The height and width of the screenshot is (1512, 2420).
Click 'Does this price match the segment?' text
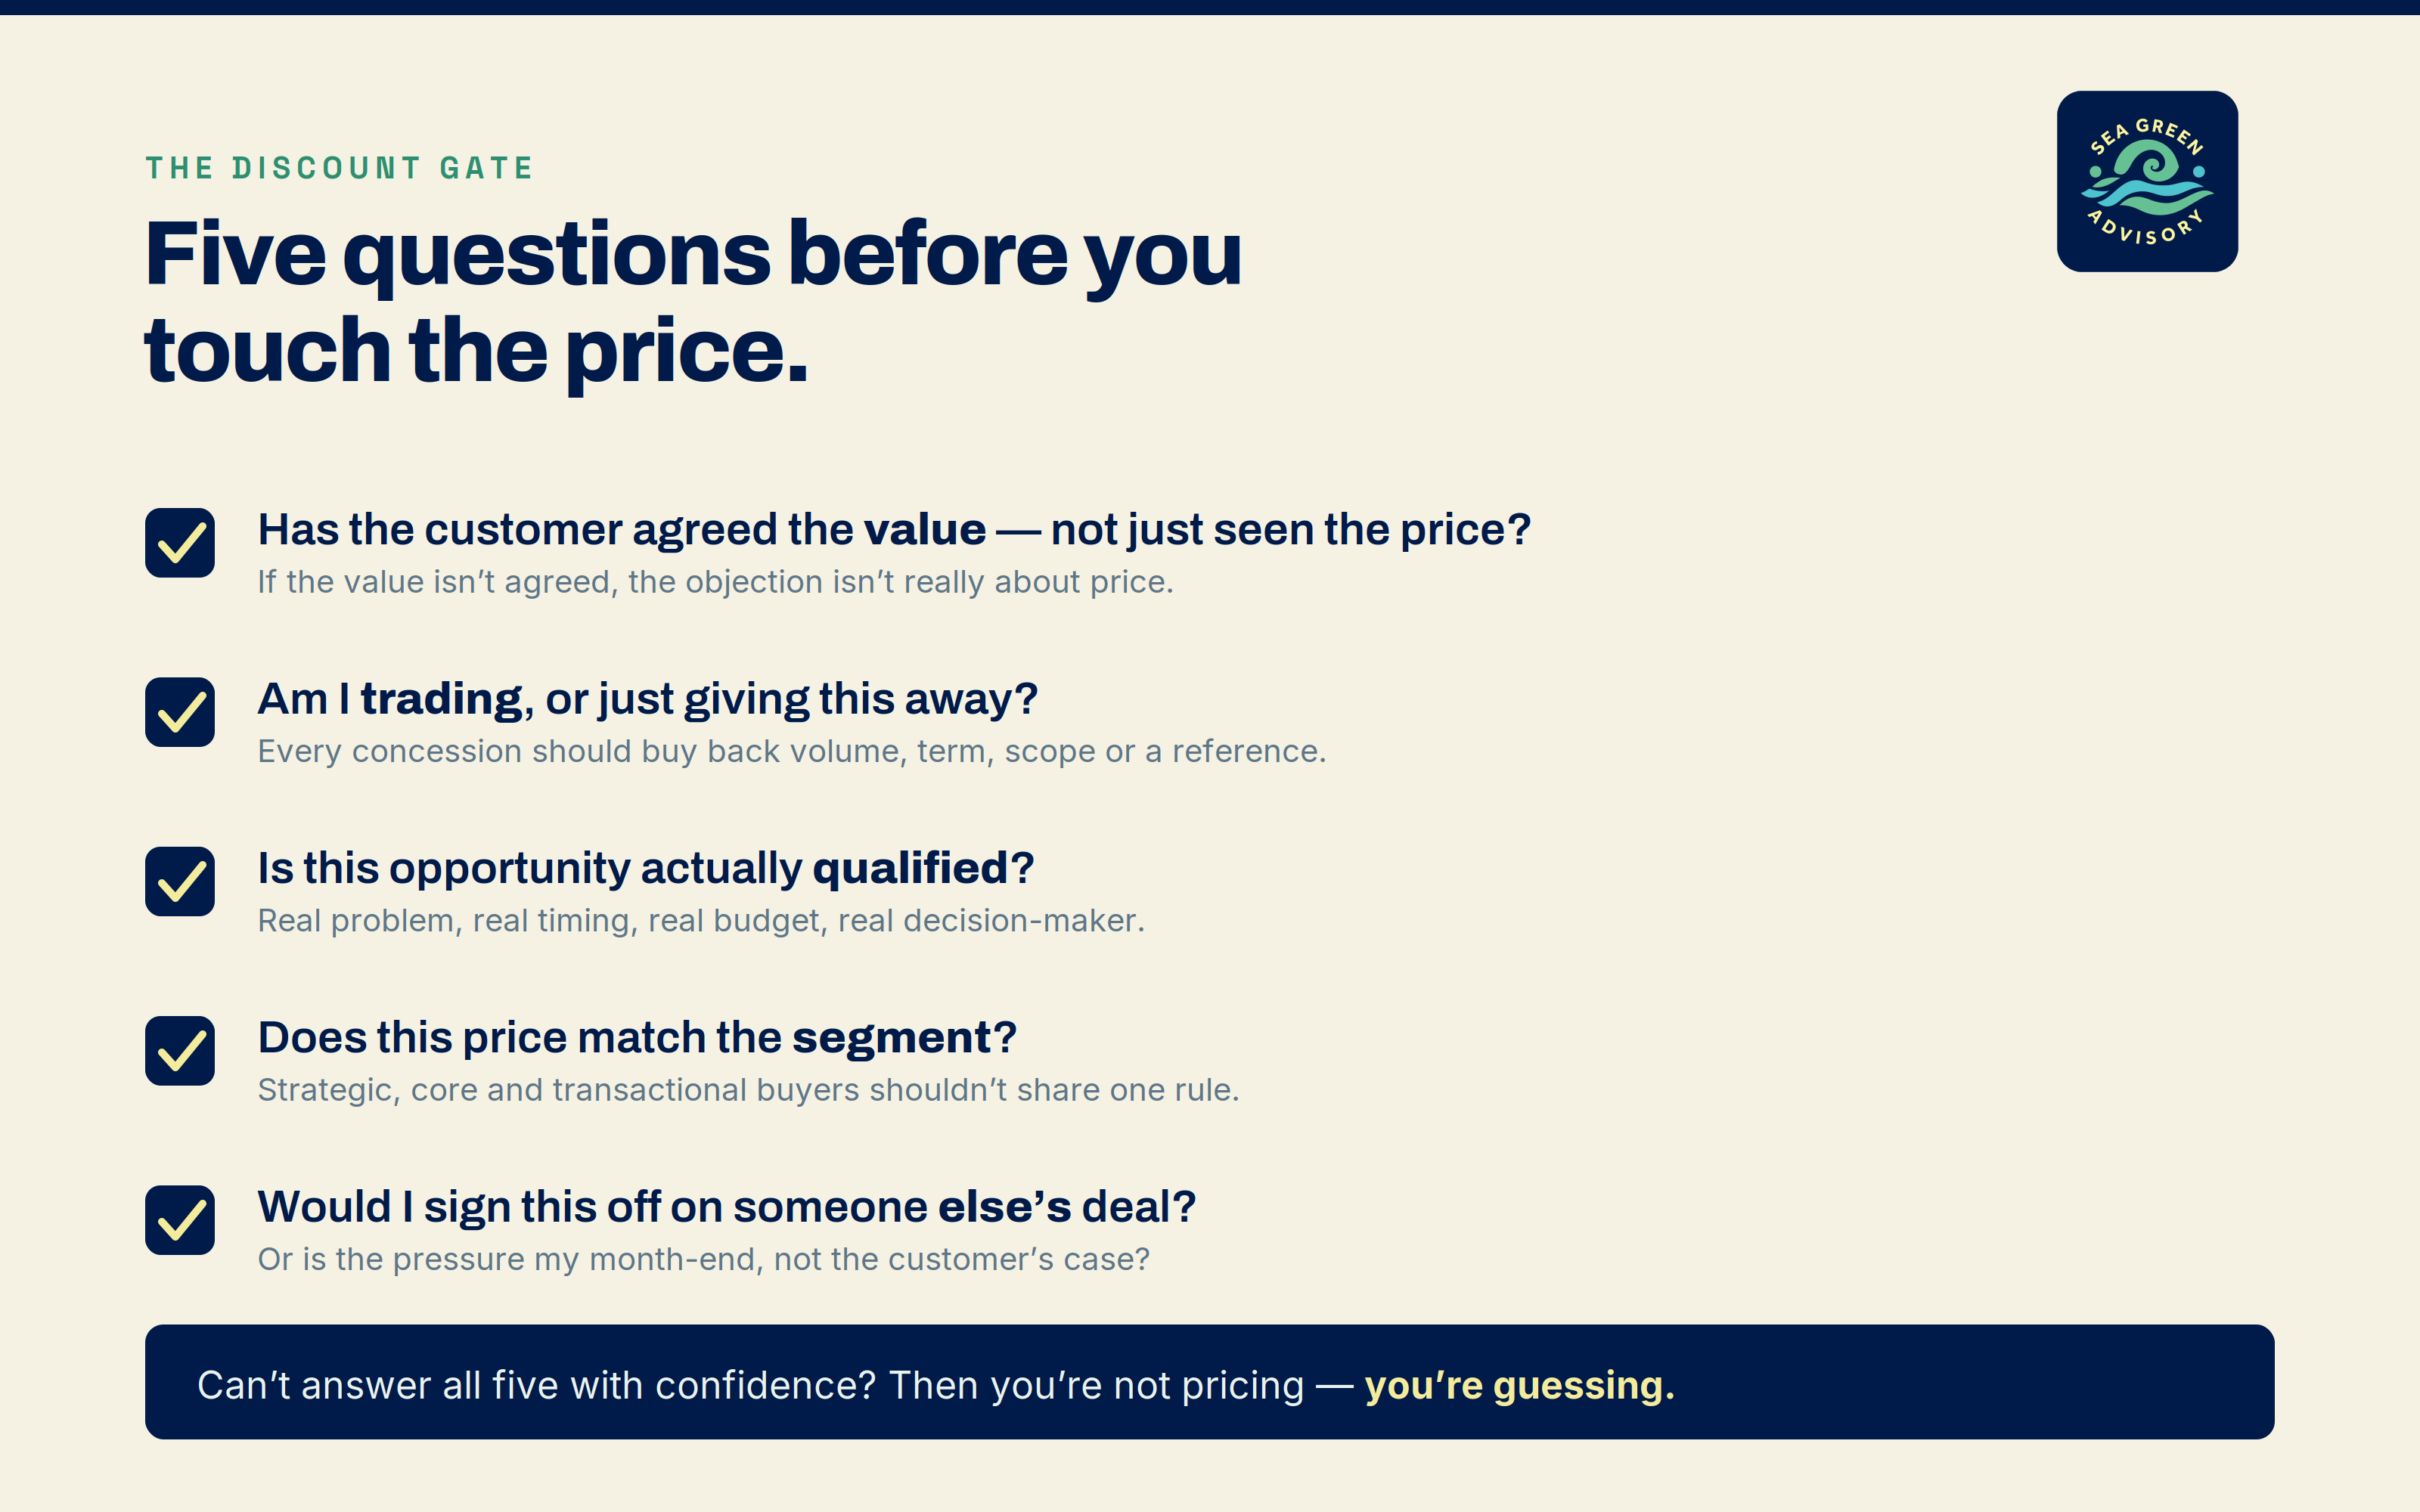pyautogui.click(x=637, y=1037)
